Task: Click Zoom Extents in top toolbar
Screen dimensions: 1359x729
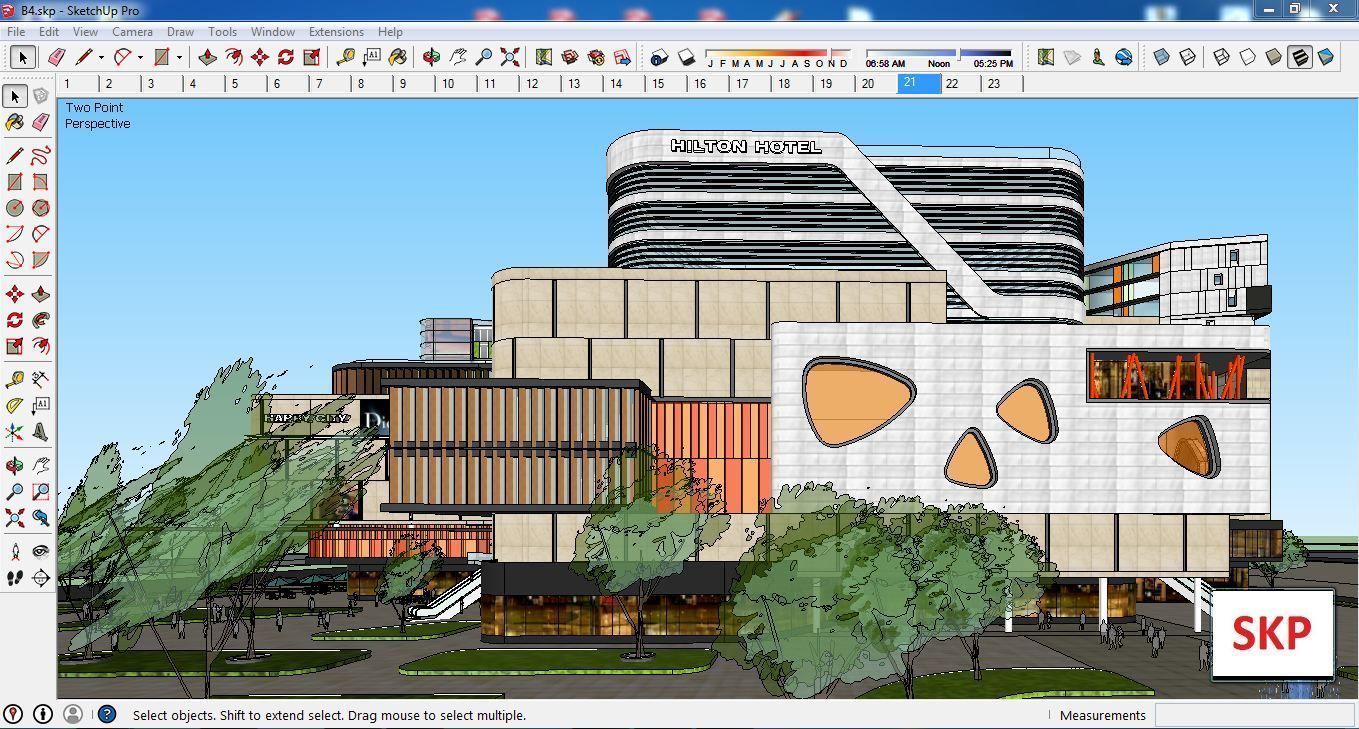Action: coord(510,57)
